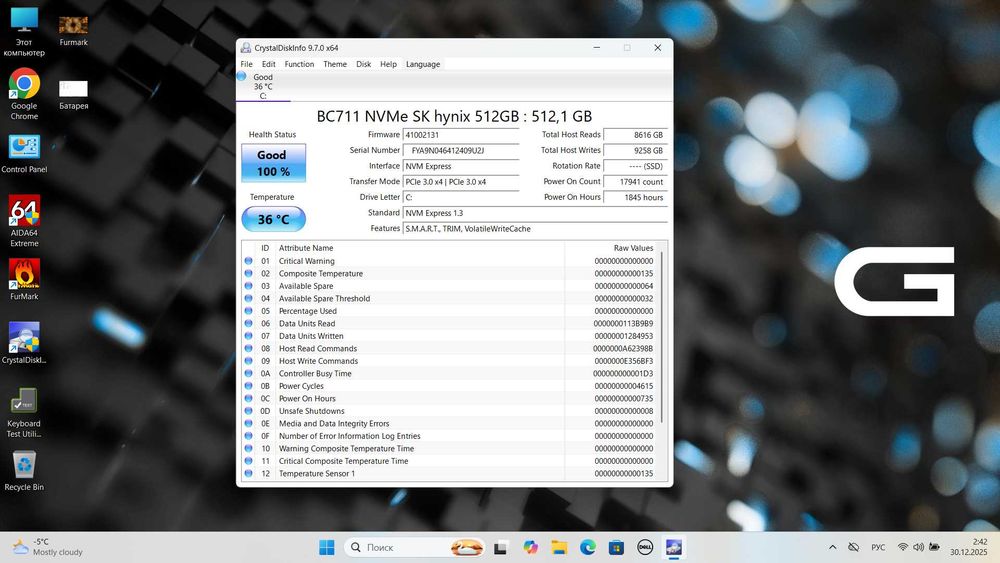Image resolution: width=1000 pixels, height=563 pixels.
Task: Open the Help menu
Action: pos(388,64)
